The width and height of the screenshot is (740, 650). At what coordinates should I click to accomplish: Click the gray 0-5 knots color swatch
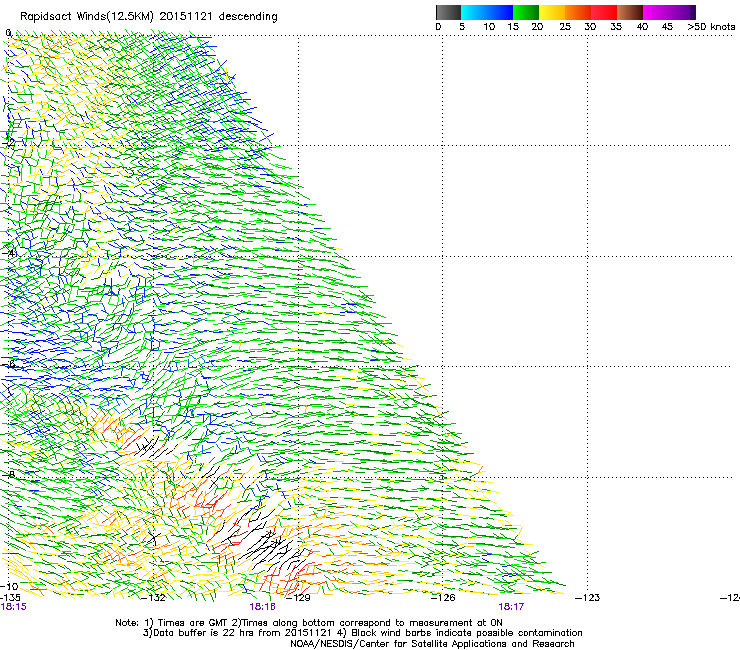click(x=448, y=12)
